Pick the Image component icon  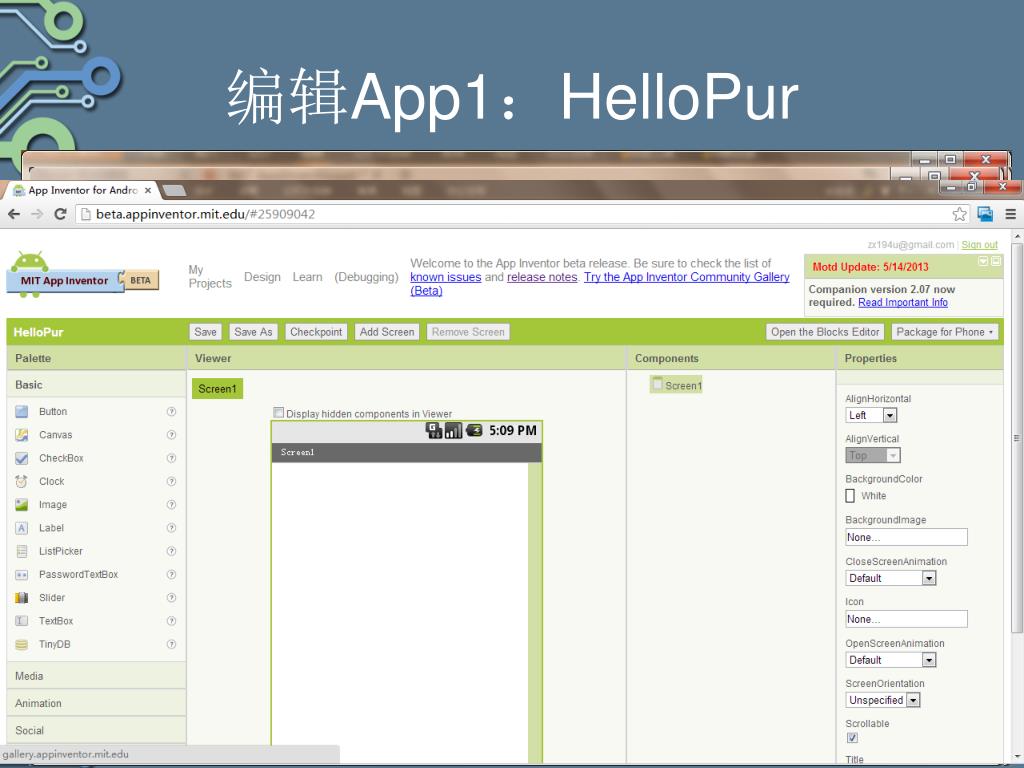[22, 505]
